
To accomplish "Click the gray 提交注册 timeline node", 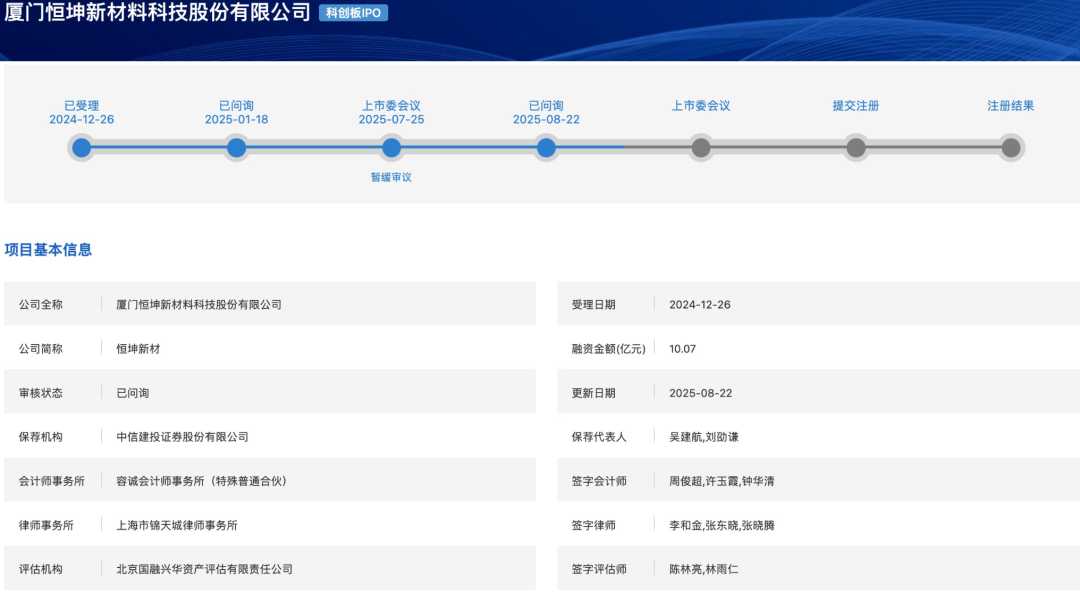I will (855, 147).
